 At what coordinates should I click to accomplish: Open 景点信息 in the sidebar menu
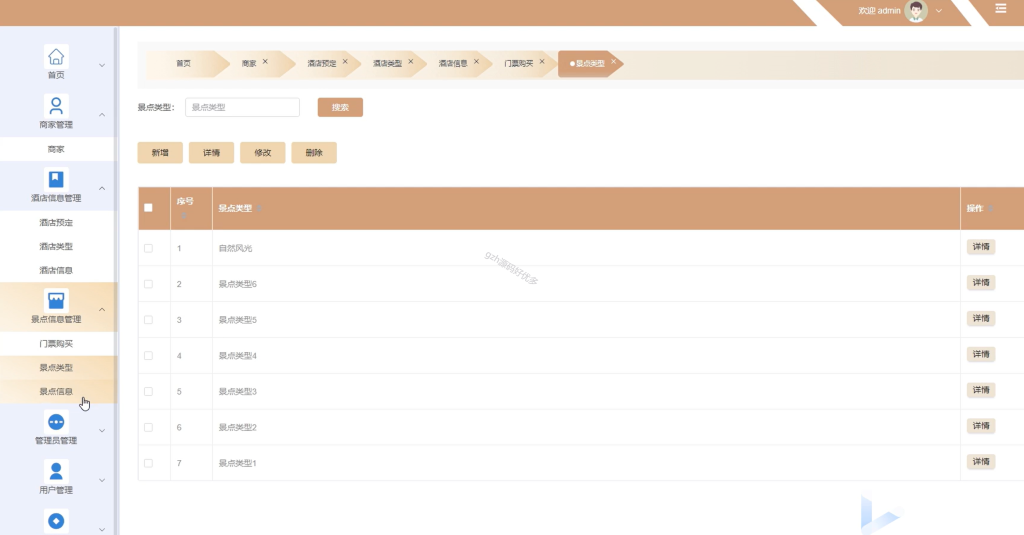[x=56, y=391]
